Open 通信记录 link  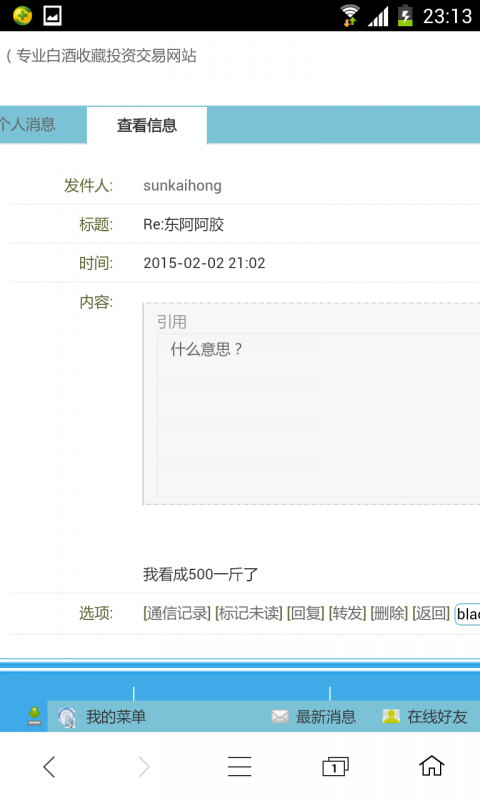click(x=177, y=613)
